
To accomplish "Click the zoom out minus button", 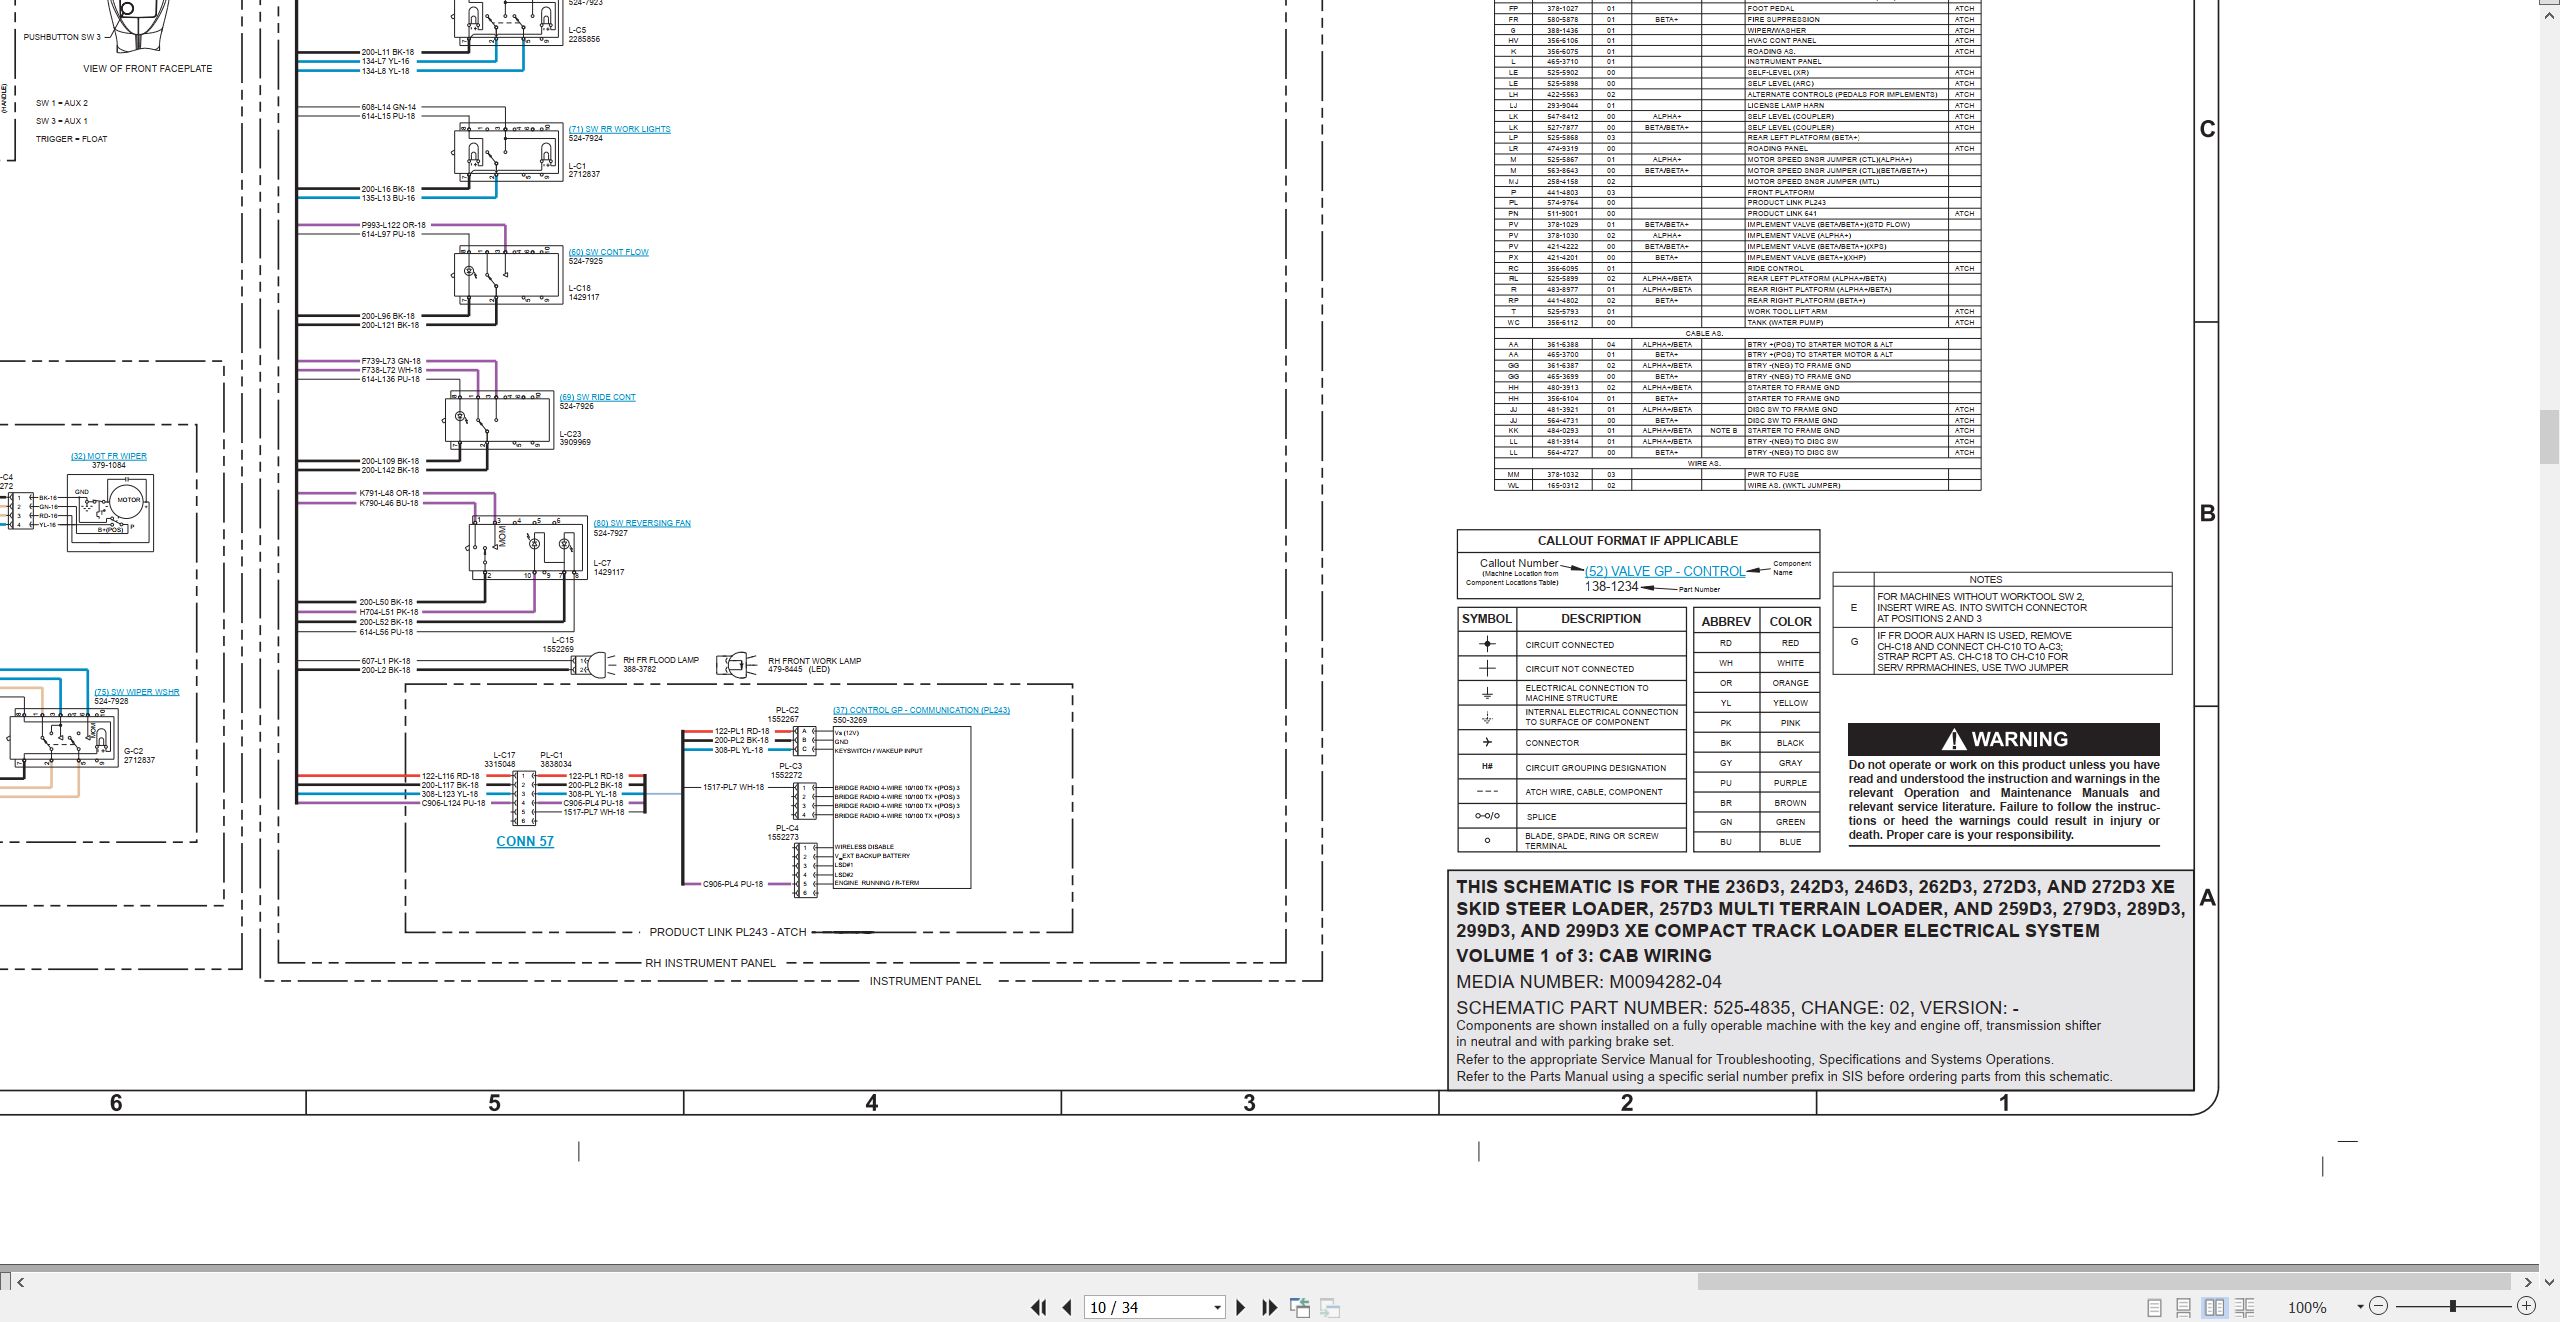I will click(x=2379, y=1306).
